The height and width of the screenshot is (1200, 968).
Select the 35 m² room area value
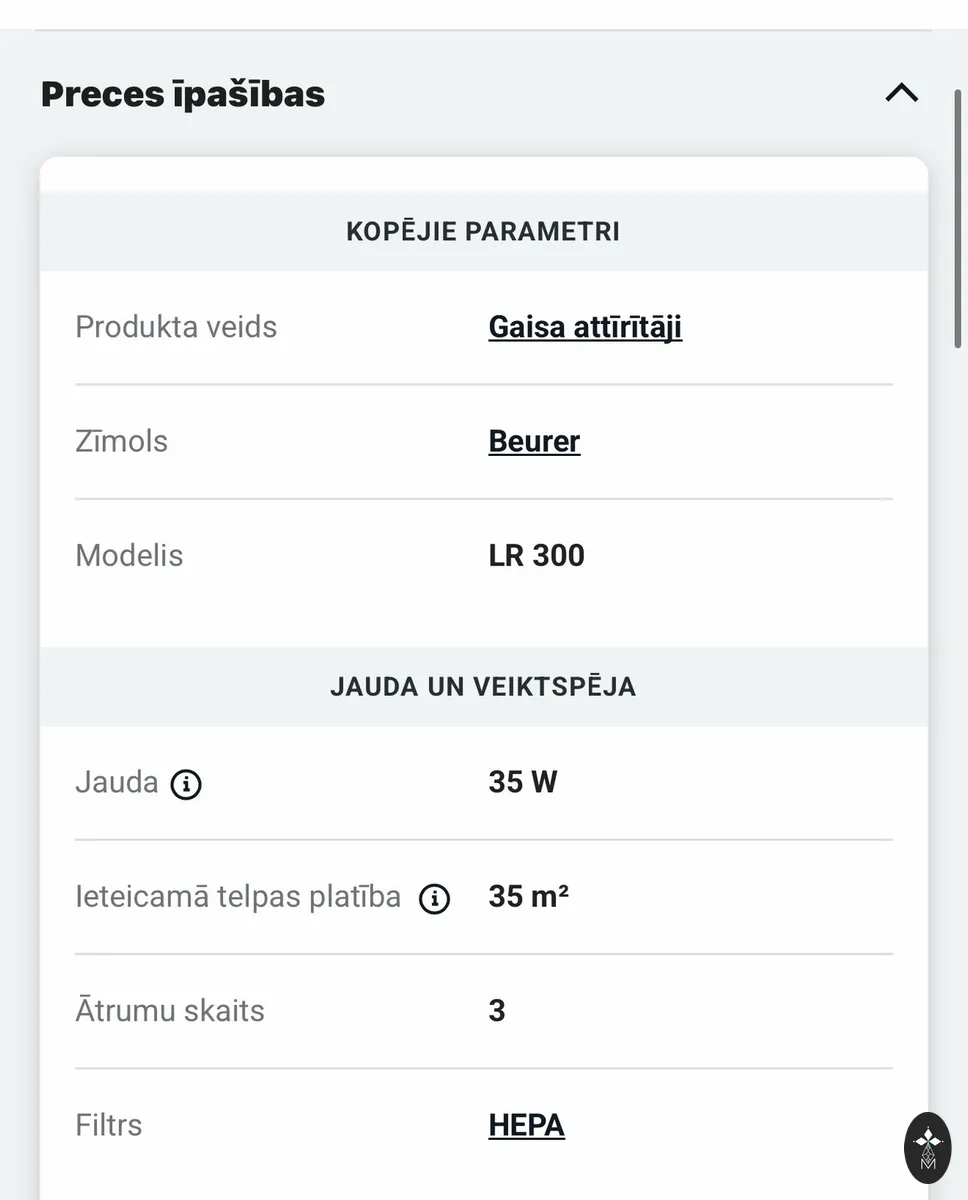(x=528, y=896)
